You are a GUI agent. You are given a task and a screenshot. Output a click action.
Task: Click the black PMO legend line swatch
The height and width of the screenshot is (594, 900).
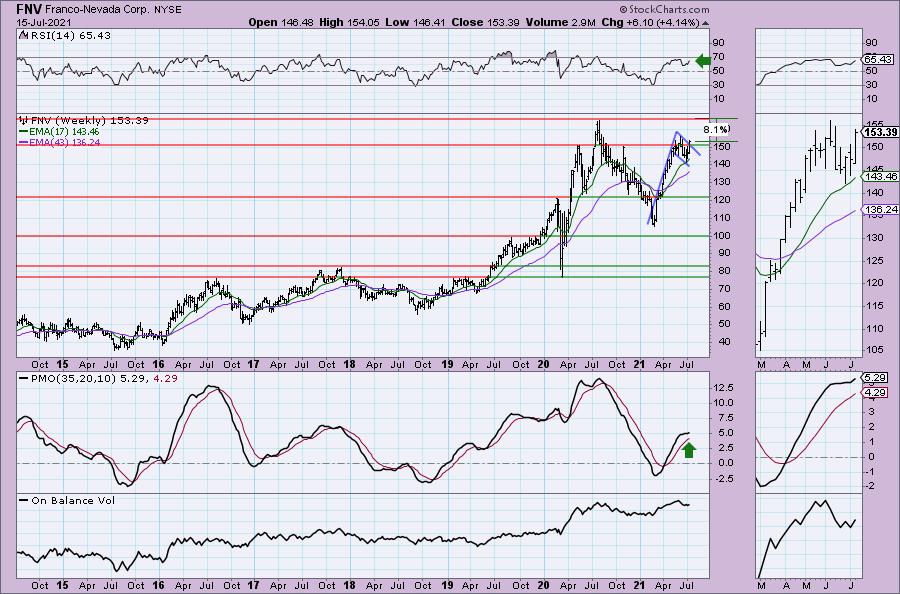(24, 379)
